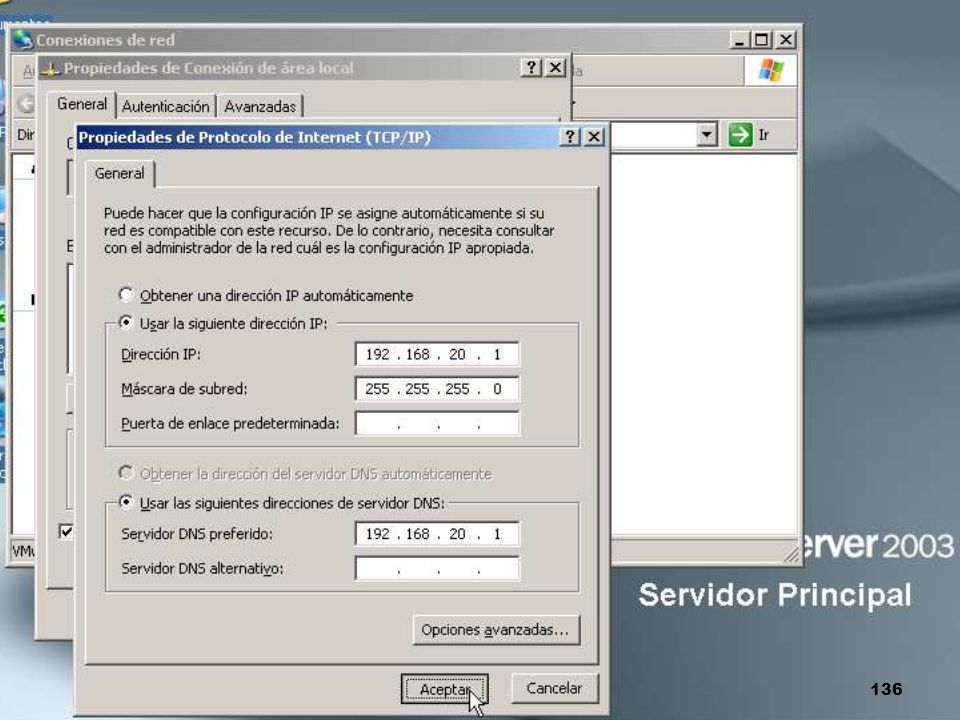Select General tab in Conexión de área local
This screenshot has height=720, width=960.
click(x=82, y=104)
